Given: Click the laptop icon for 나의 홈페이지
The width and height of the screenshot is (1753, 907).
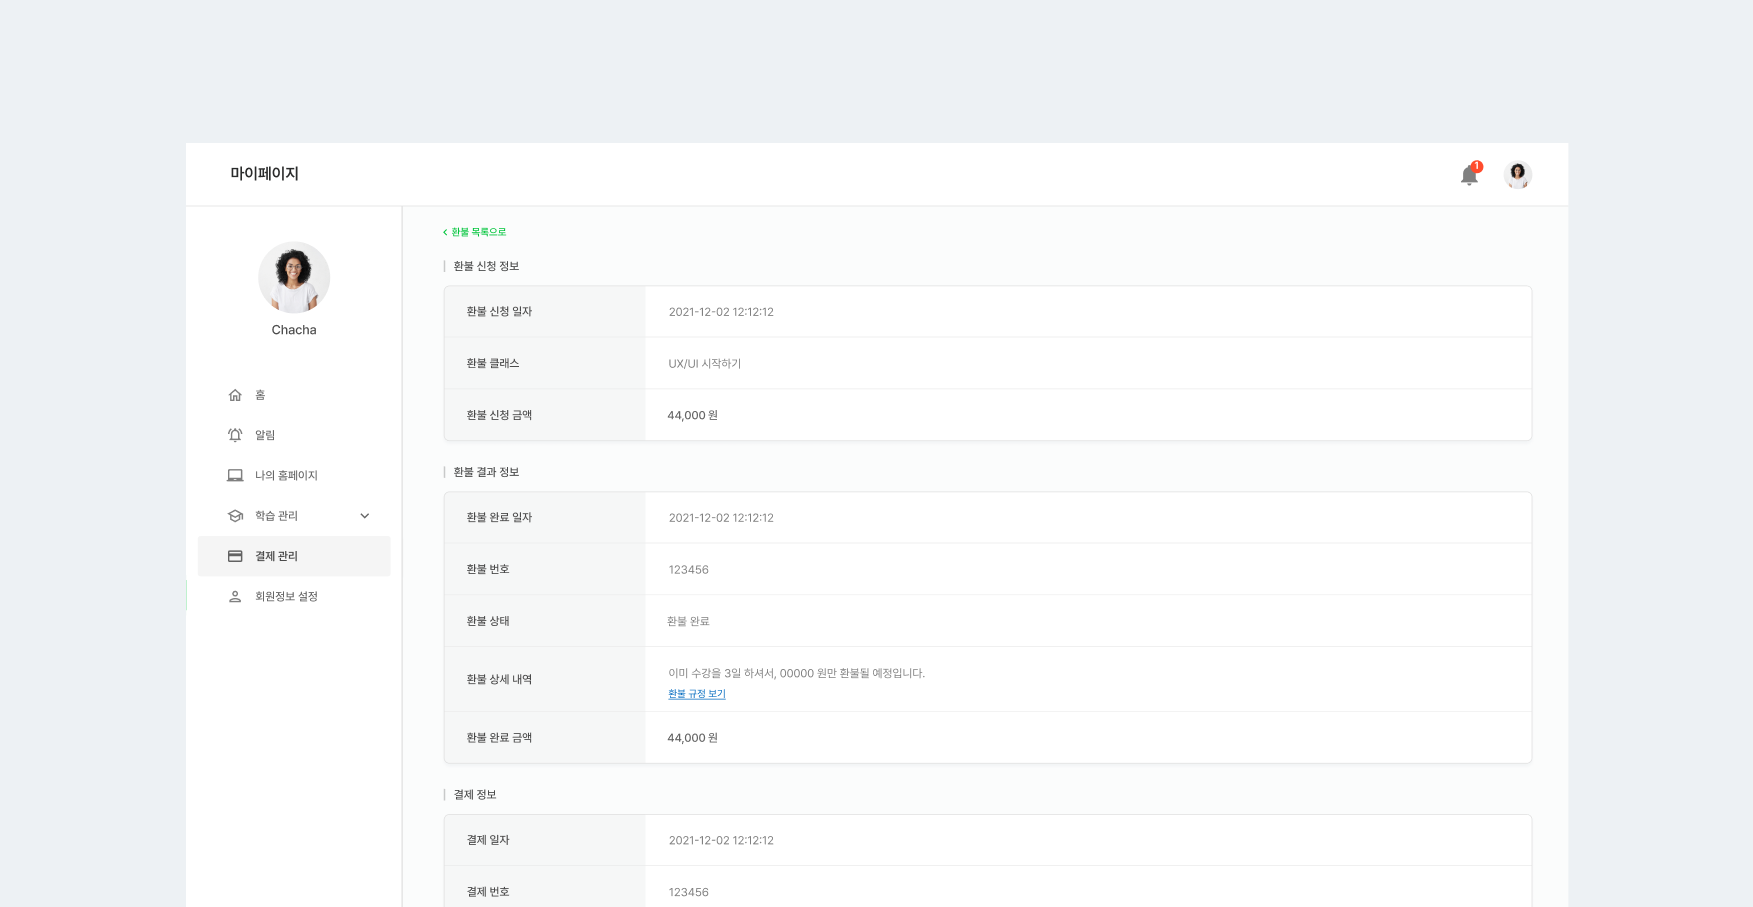Looking at the screenshot, I should (235, 476).
